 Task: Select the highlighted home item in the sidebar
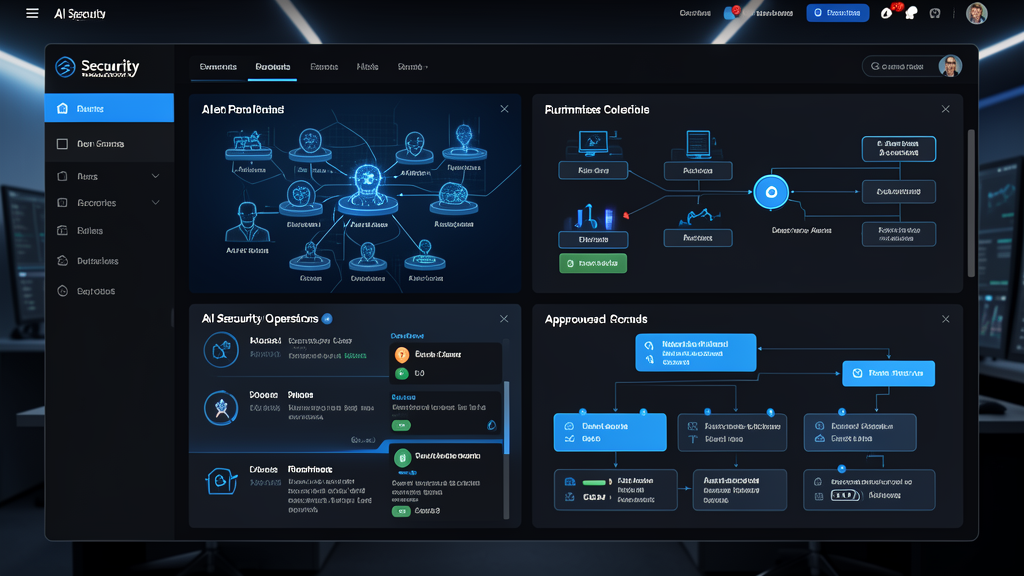(109, 108)
